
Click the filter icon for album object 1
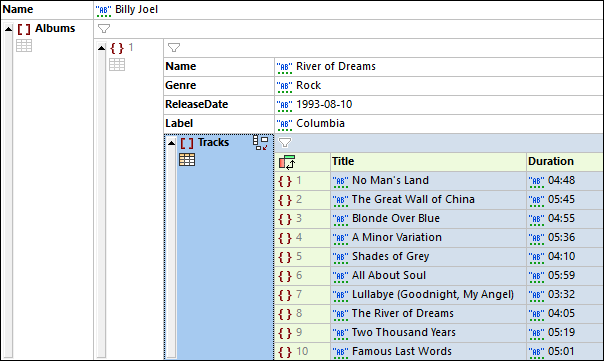pyautogui.click(x=174, y=47)
